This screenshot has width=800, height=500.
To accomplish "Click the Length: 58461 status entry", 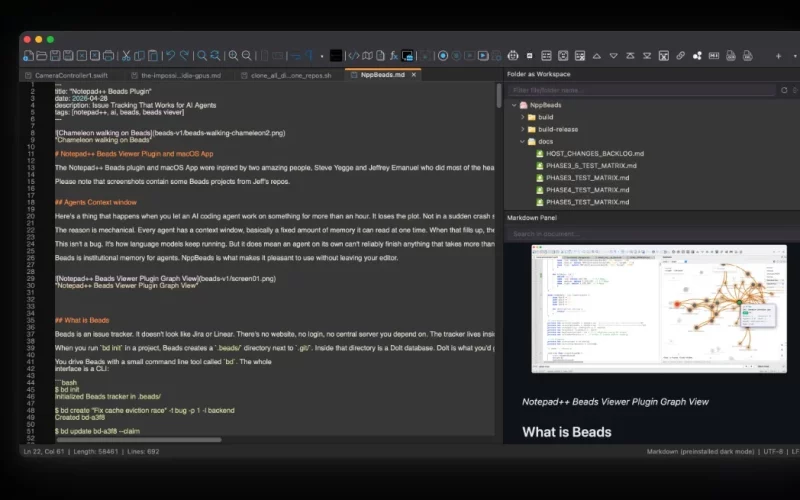I will pyautogui.click(x=95, y=452).
